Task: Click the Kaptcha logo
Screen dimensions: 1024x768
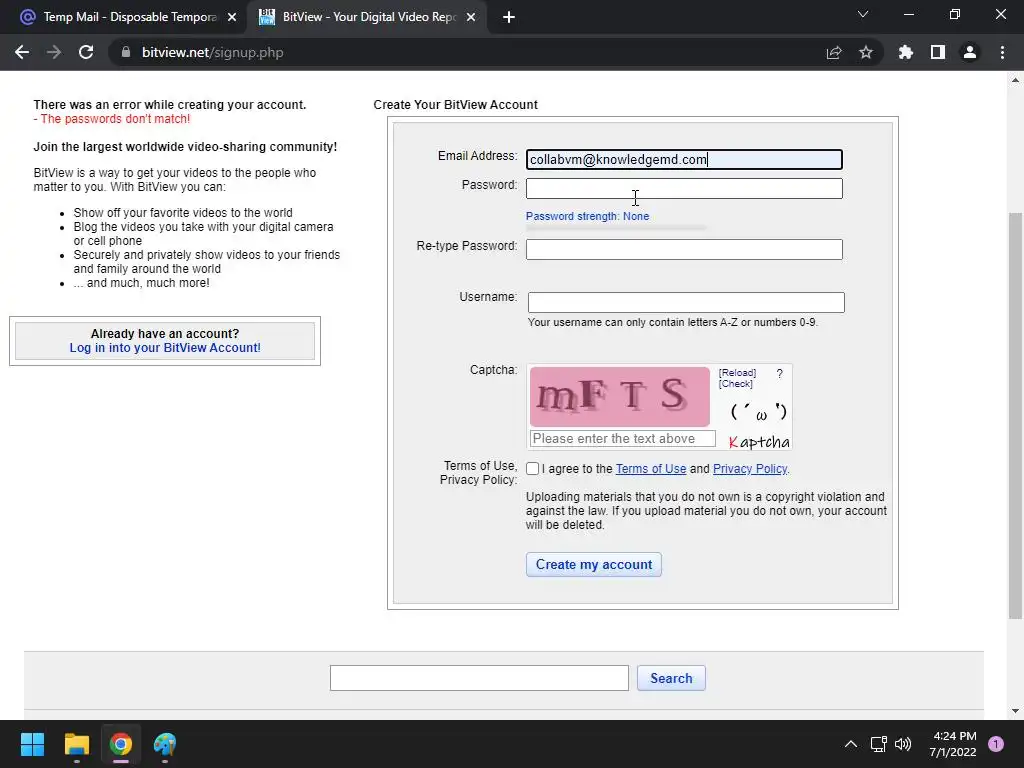Action: (x=759, y=442)
